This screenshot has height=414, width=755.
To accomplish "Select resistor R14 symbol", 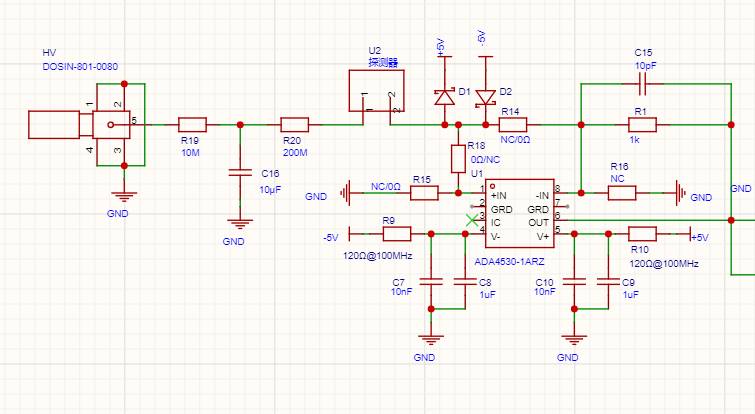I will tap(513, 125).
